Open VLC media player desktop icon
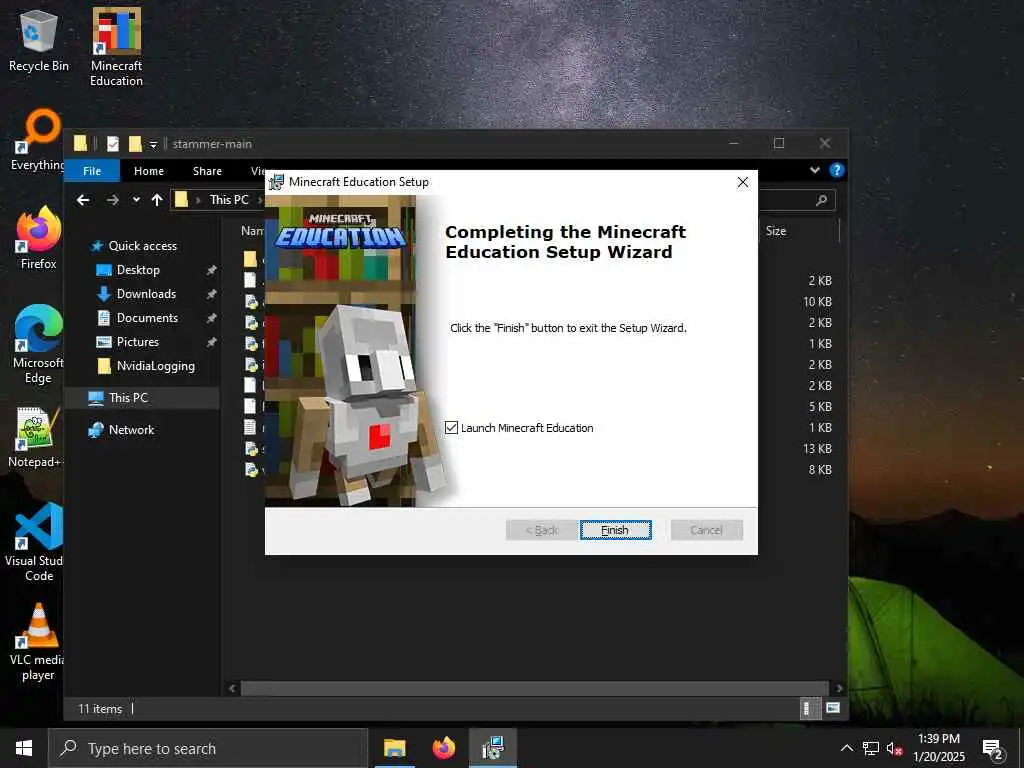 click(x=38, y=642)
